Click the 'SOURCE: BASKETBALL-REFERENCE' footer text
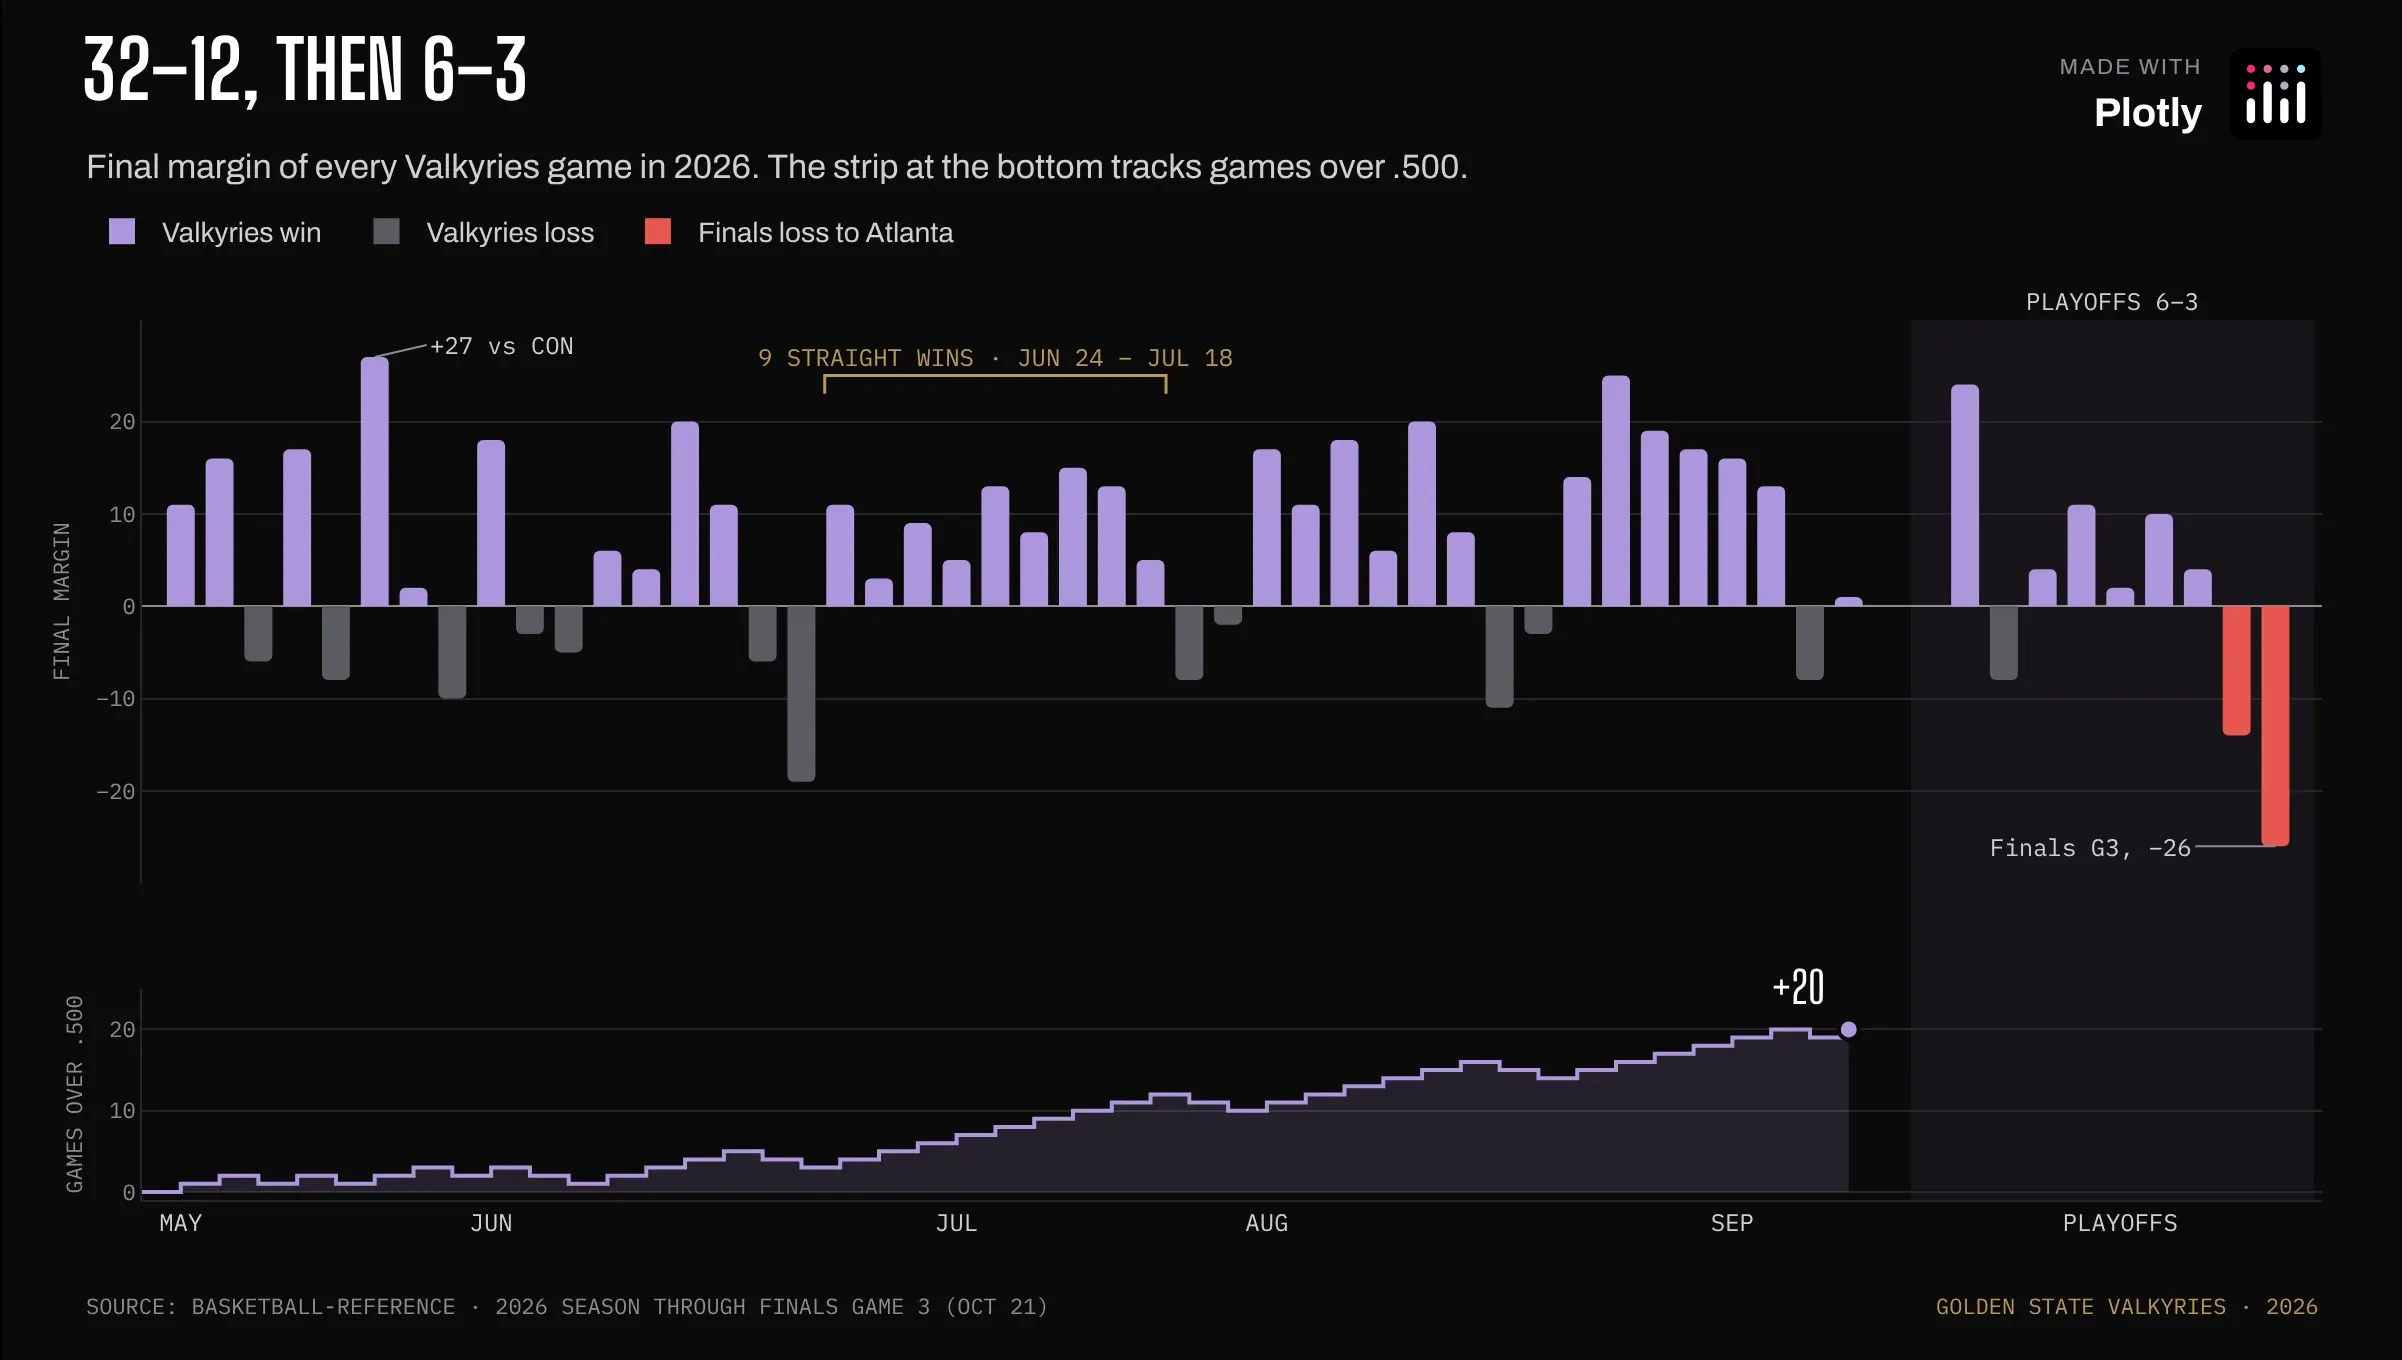Image resolution: width=2402 pixels, height=1360 pixels. (x=567, y=1307)
